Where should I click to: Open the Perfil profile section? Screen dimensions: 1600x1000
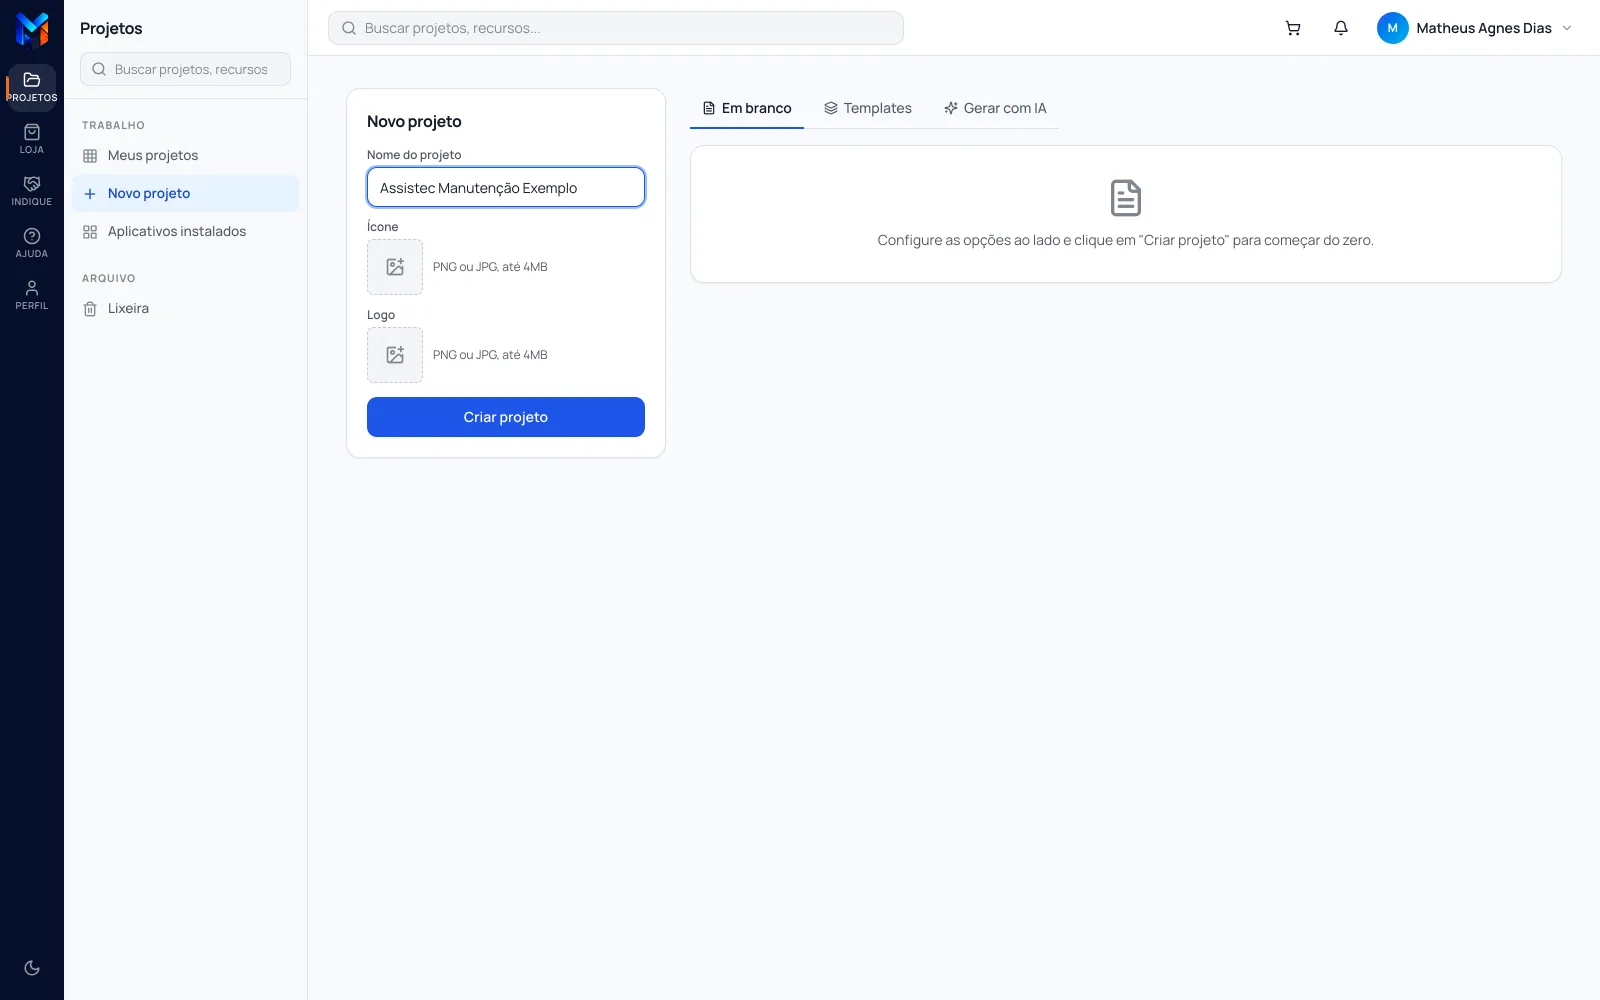coord(32,295)
